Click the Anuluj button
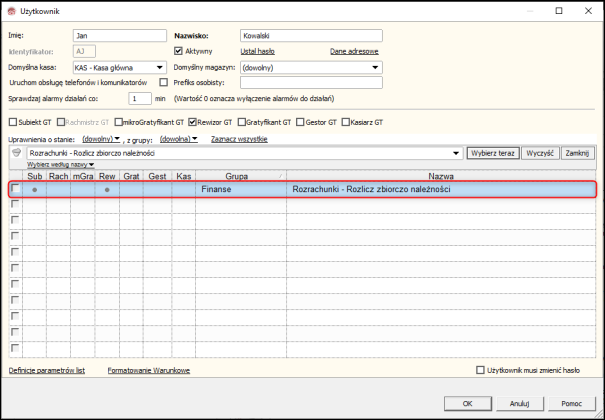Screen dimensions: 605x420 coord(520,403)
